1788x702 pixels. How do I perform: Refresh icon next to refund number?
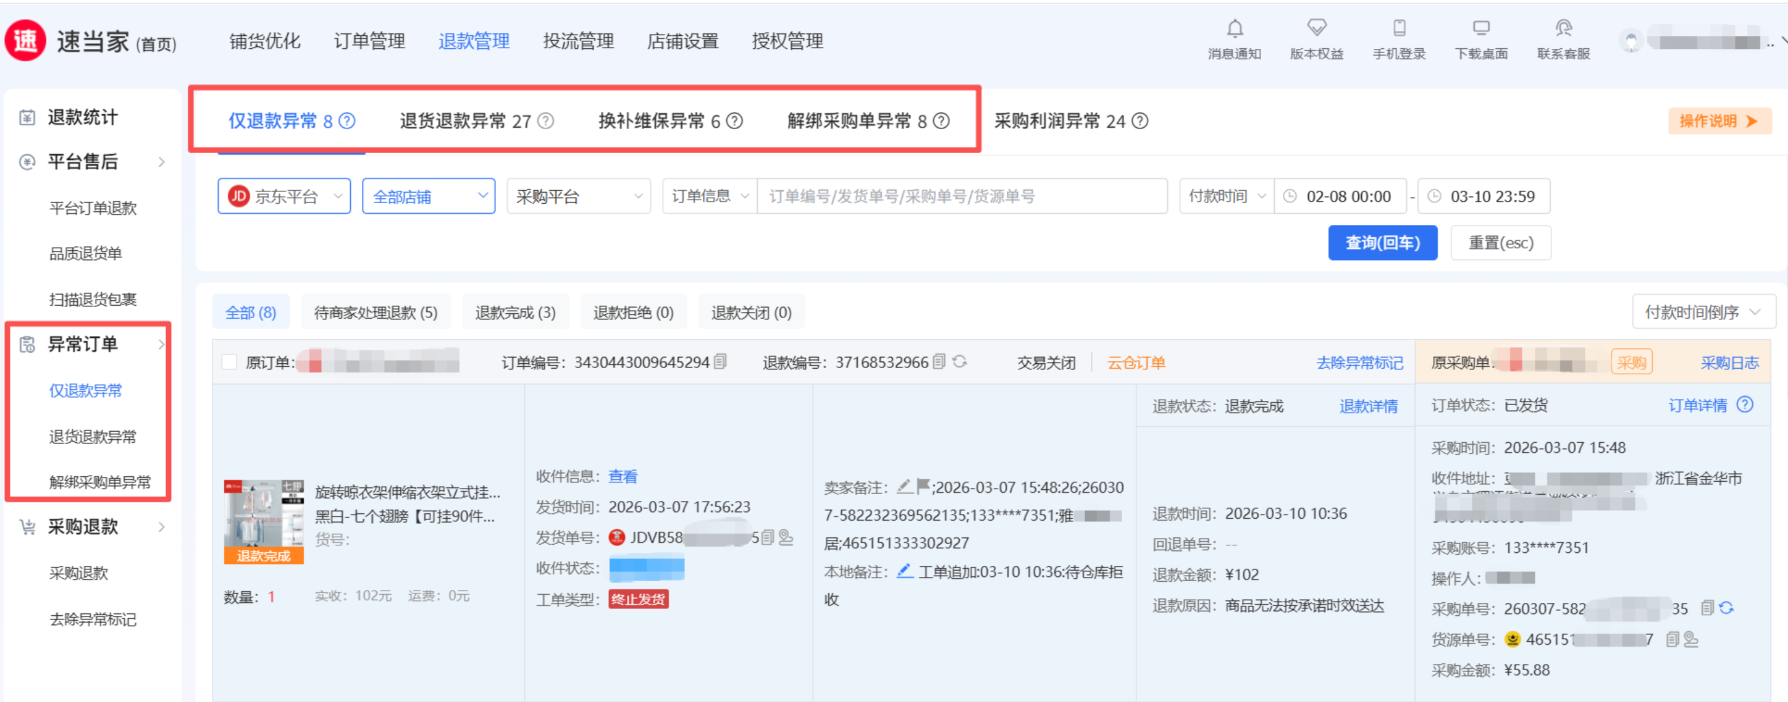(960, 362)
